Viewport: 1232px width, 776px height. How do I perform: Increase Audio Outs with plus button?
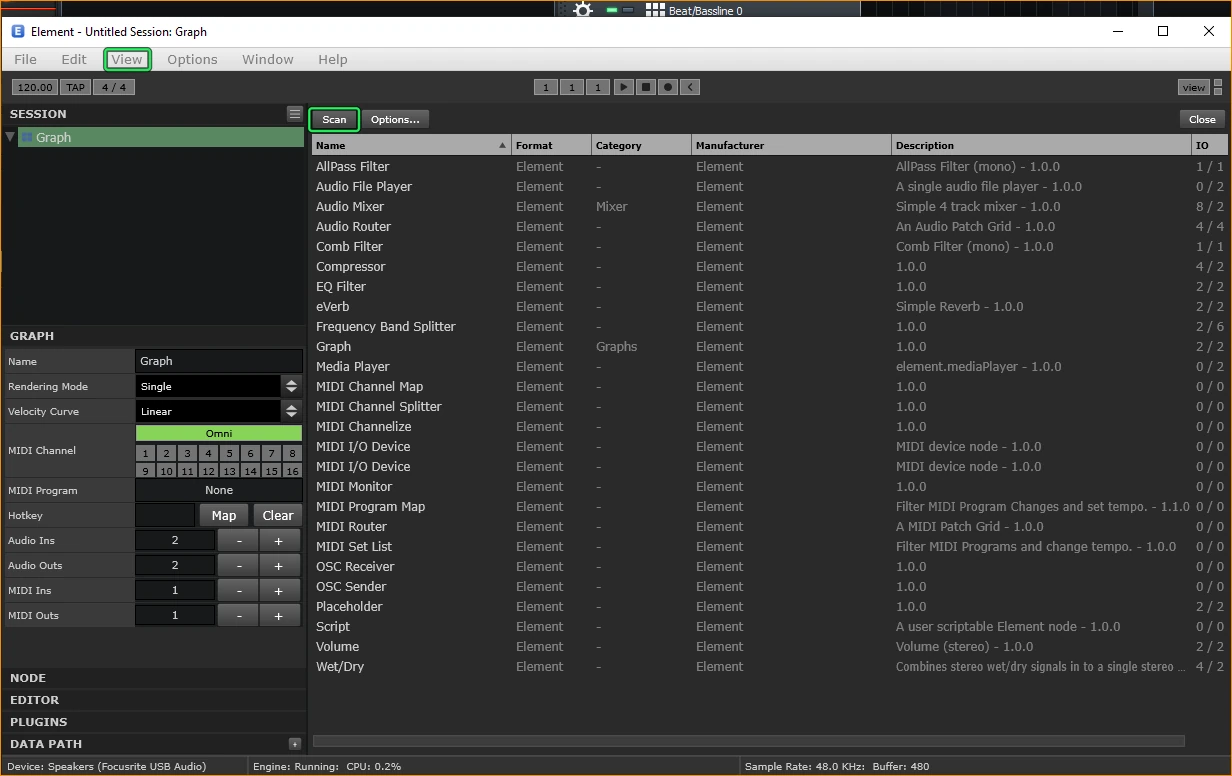(x=279, y=565)
